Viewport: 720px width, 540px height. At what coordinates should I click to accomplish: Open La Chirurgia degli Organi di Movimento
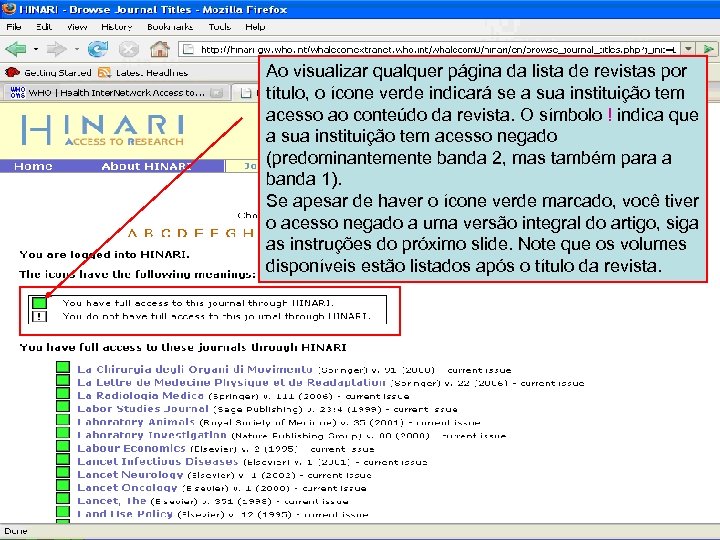tap(195, 370)
